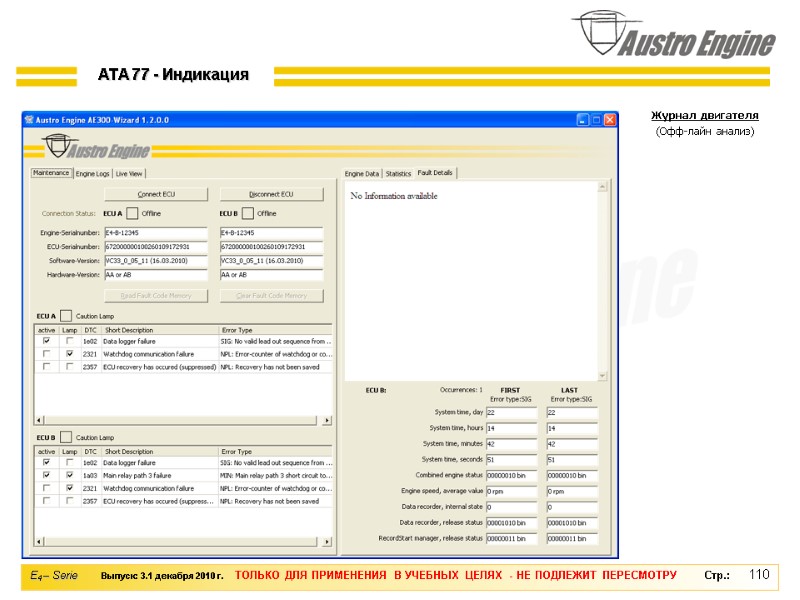Uncheck active for Data logger Failure in ECU A
Screen dimensions: 800x600
point(45,341)
